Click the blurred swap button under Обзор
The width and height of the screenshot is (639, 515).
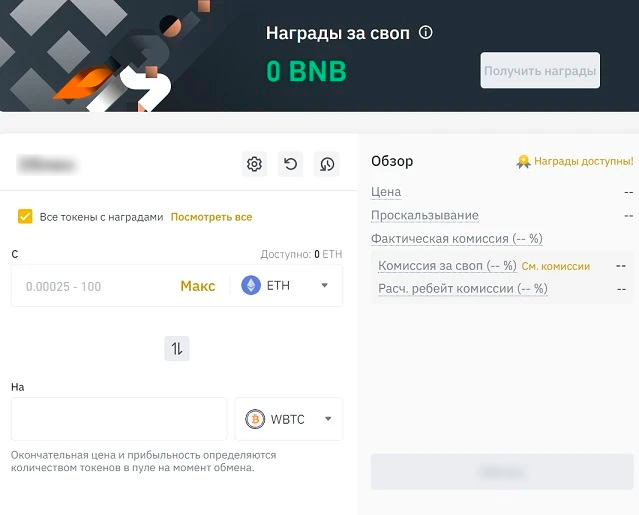pos(502,472)
